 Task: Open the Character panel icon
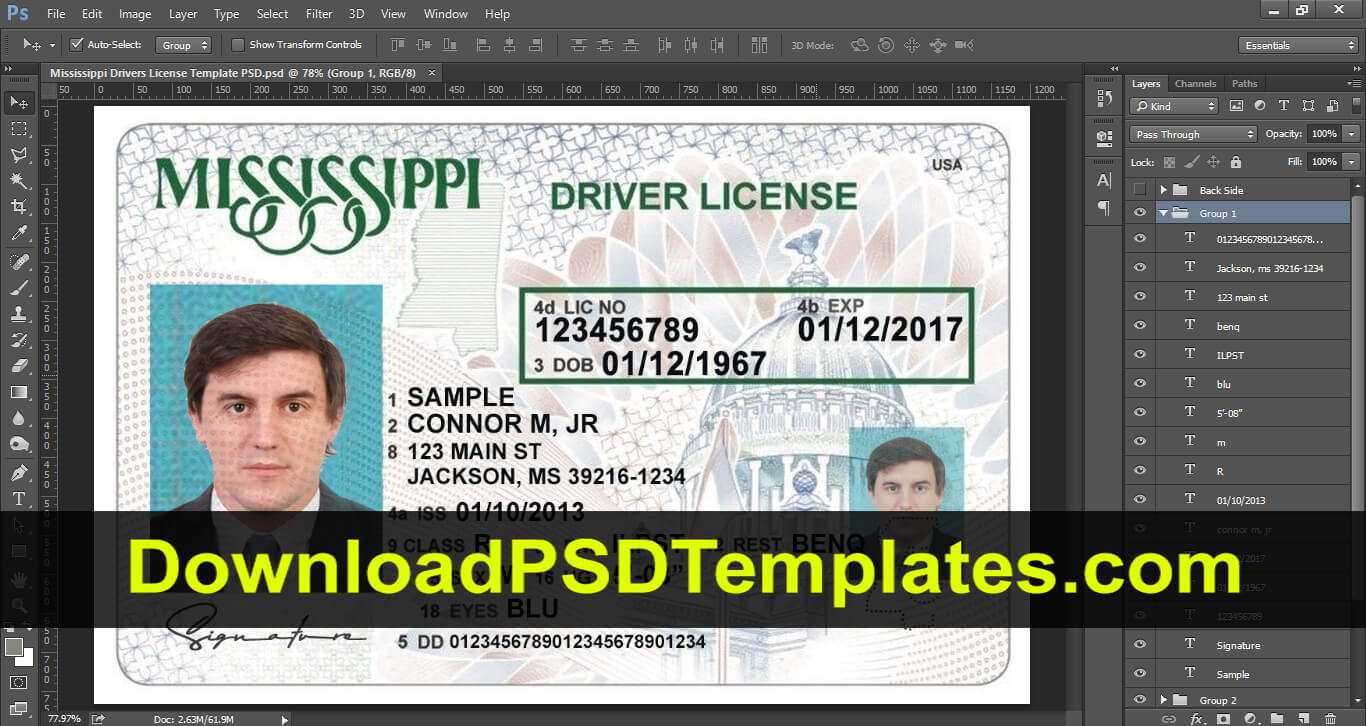[1104, 180]
